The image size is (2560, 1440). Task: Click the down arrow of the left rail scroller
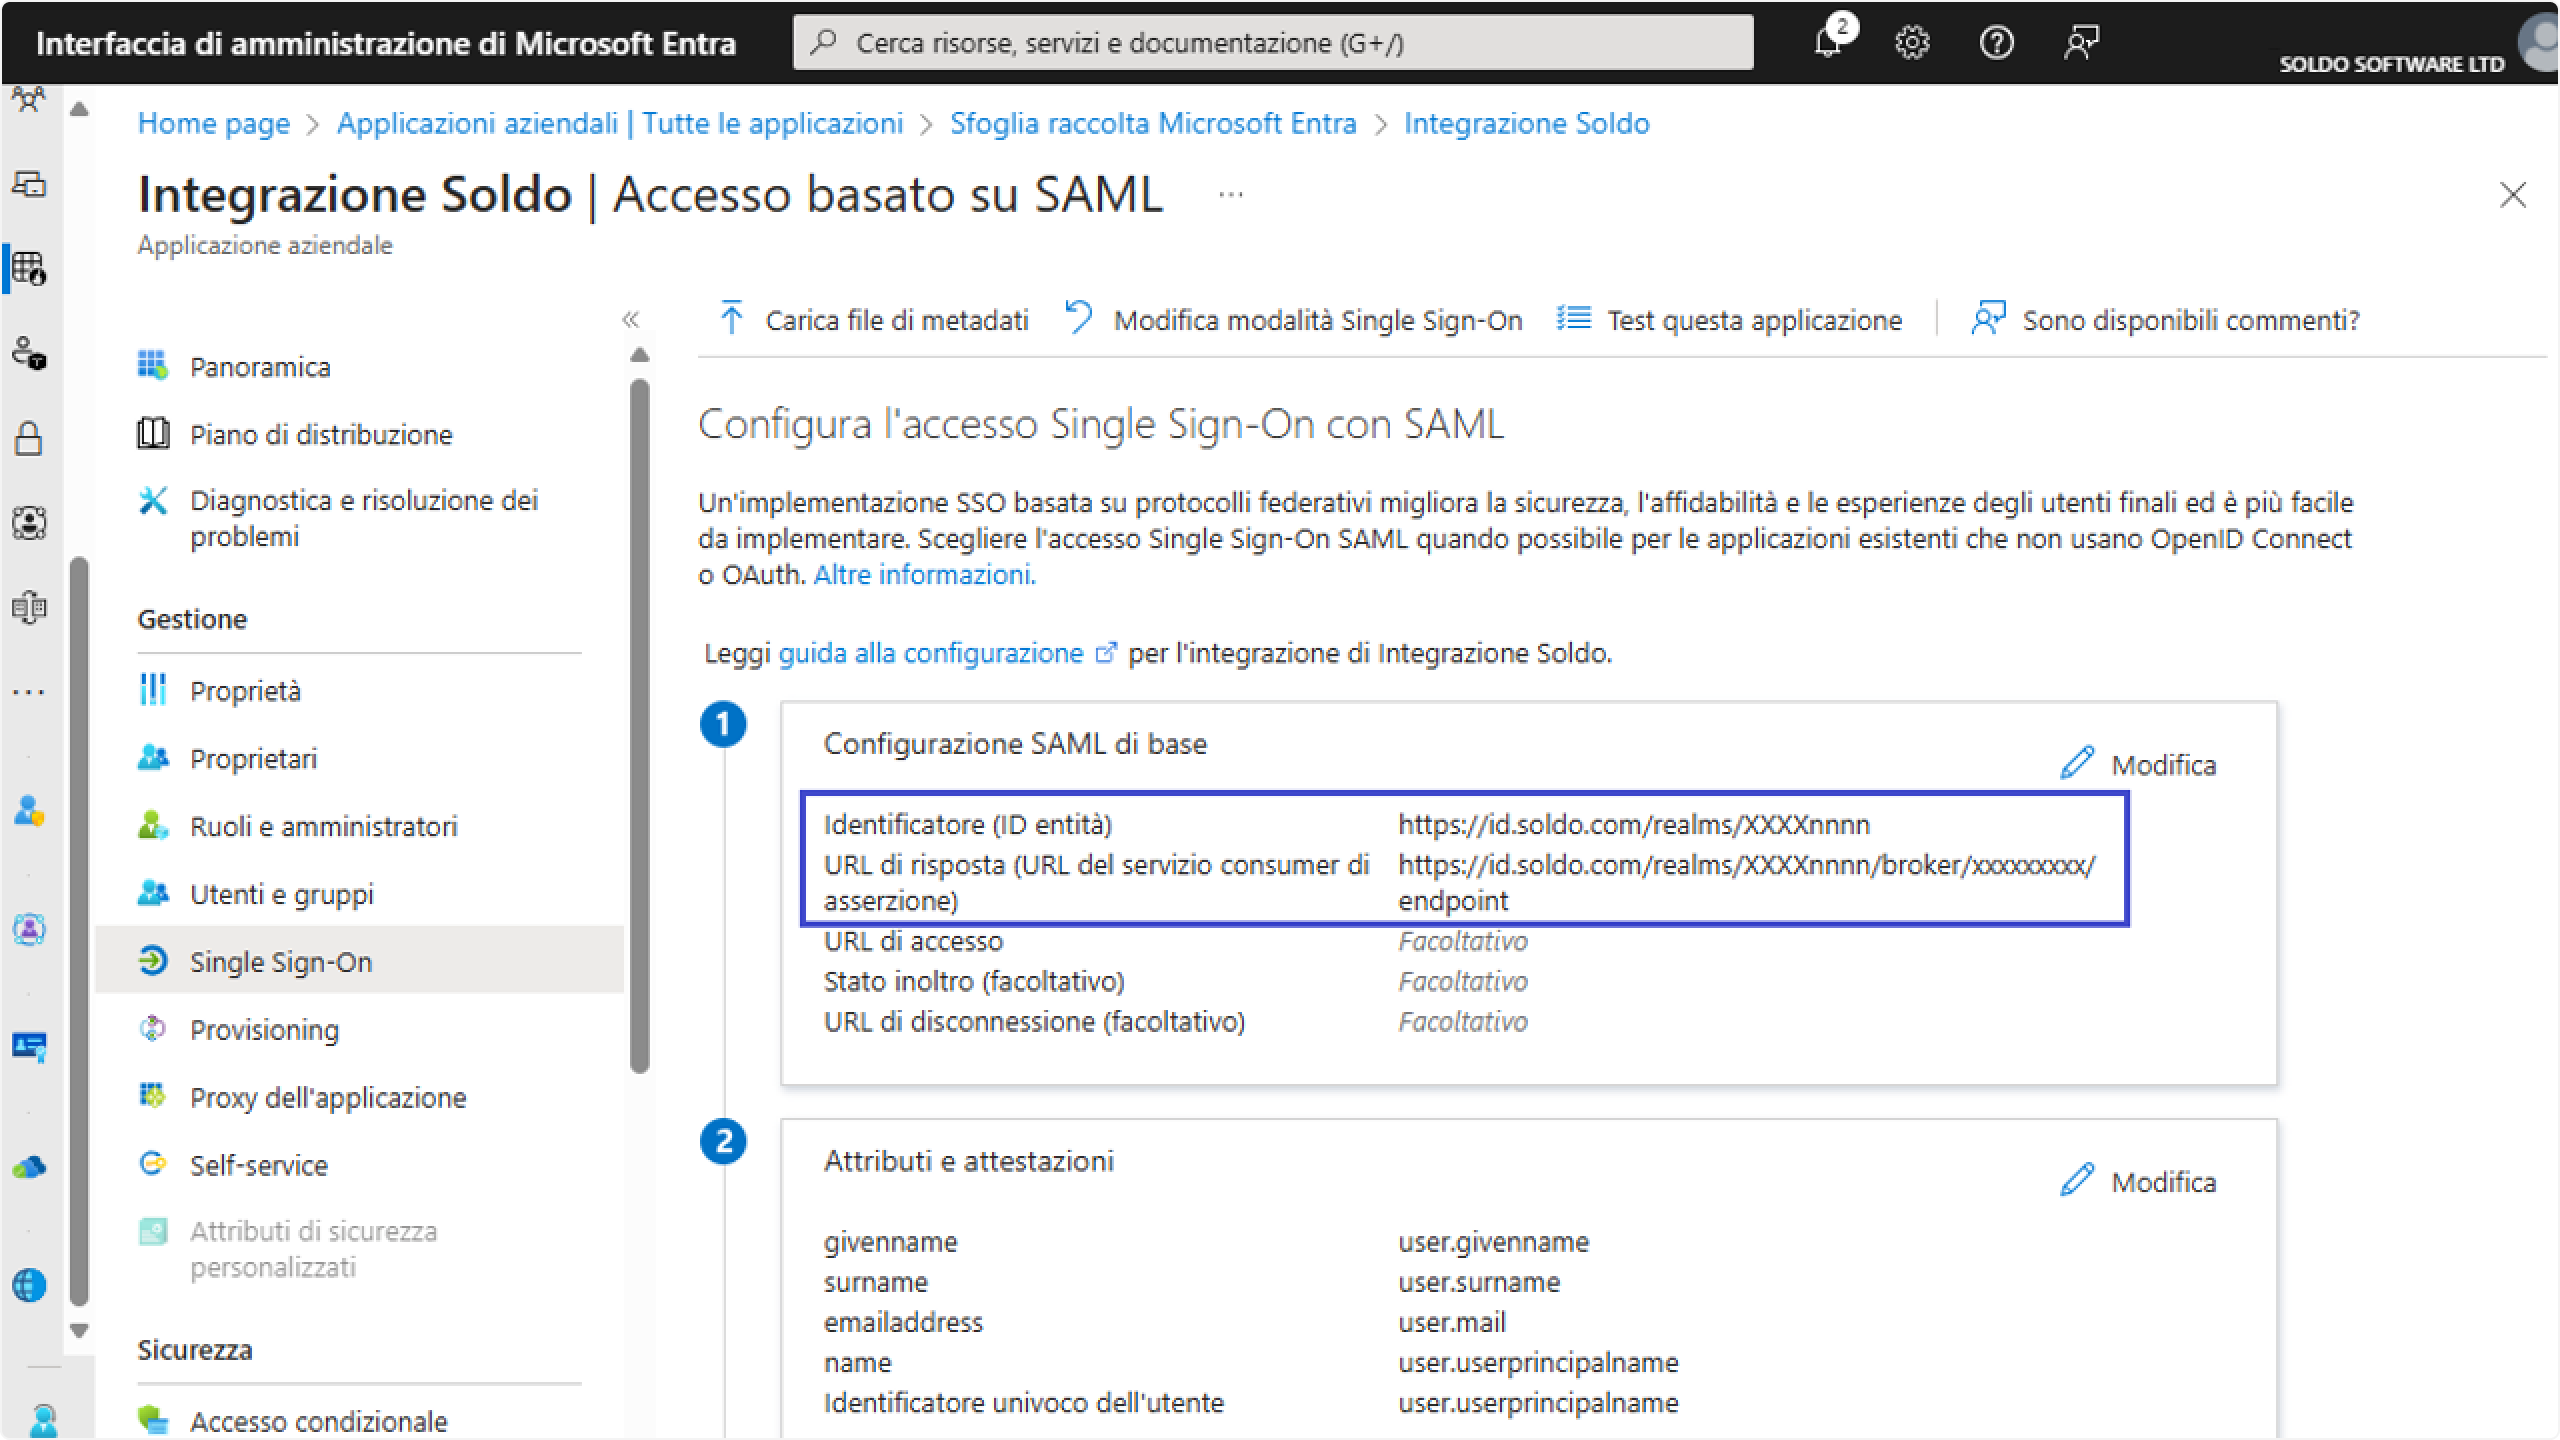80,1331
